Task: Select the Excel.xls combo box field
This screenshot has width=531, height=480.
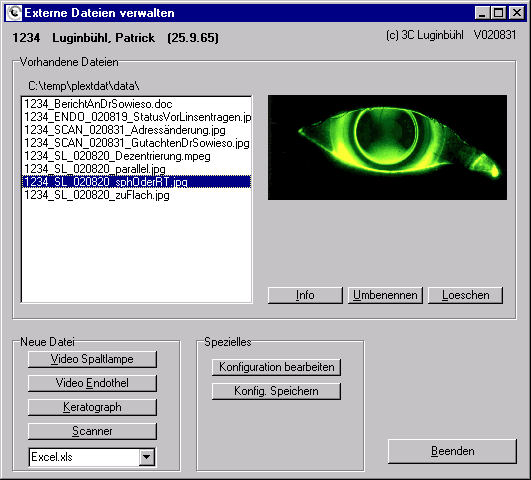Action: (x=92, y=457)
